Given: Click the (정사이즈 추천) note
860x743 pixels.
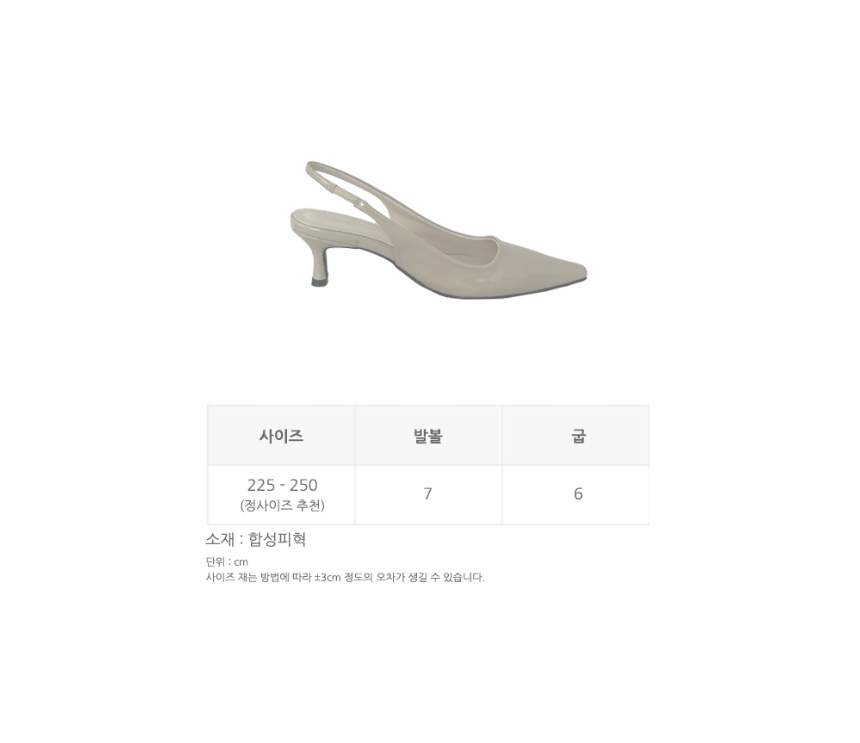Looking at the screenshot, I should coord(282,505).
